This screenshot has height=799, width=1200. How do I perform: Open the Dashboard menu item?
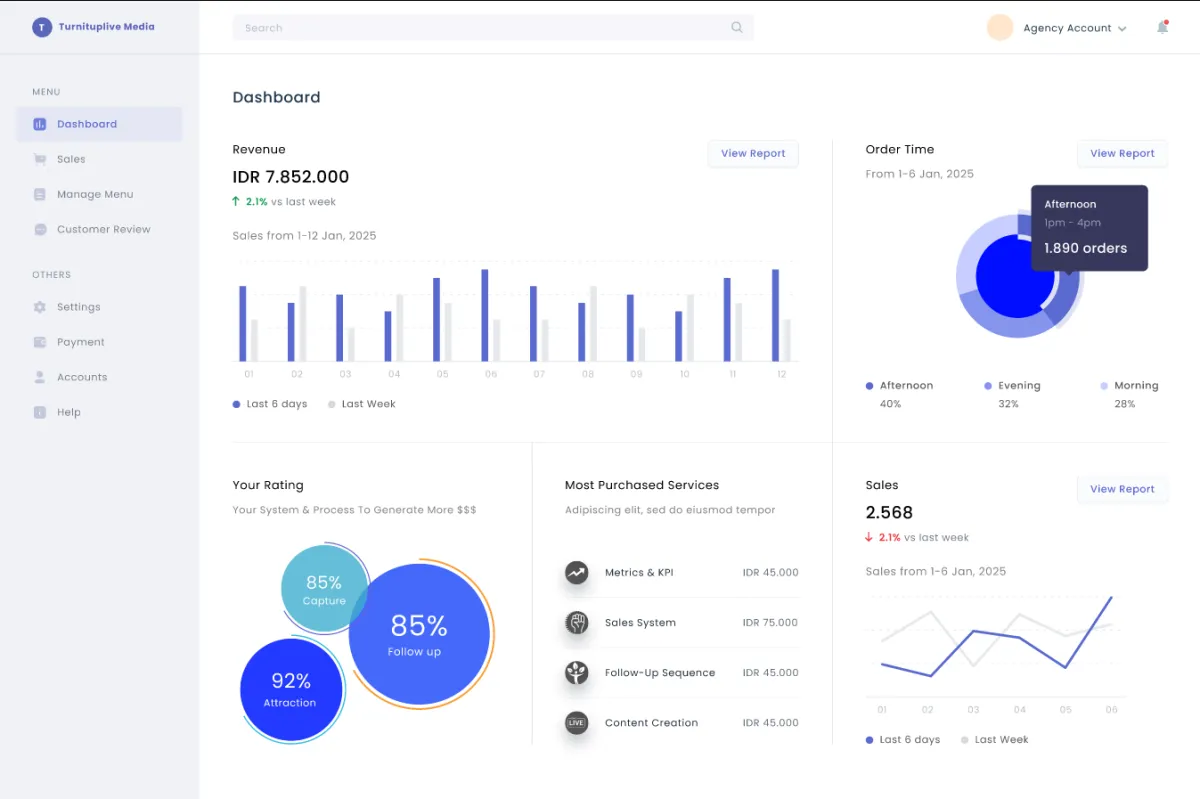[x=99, y=124]
